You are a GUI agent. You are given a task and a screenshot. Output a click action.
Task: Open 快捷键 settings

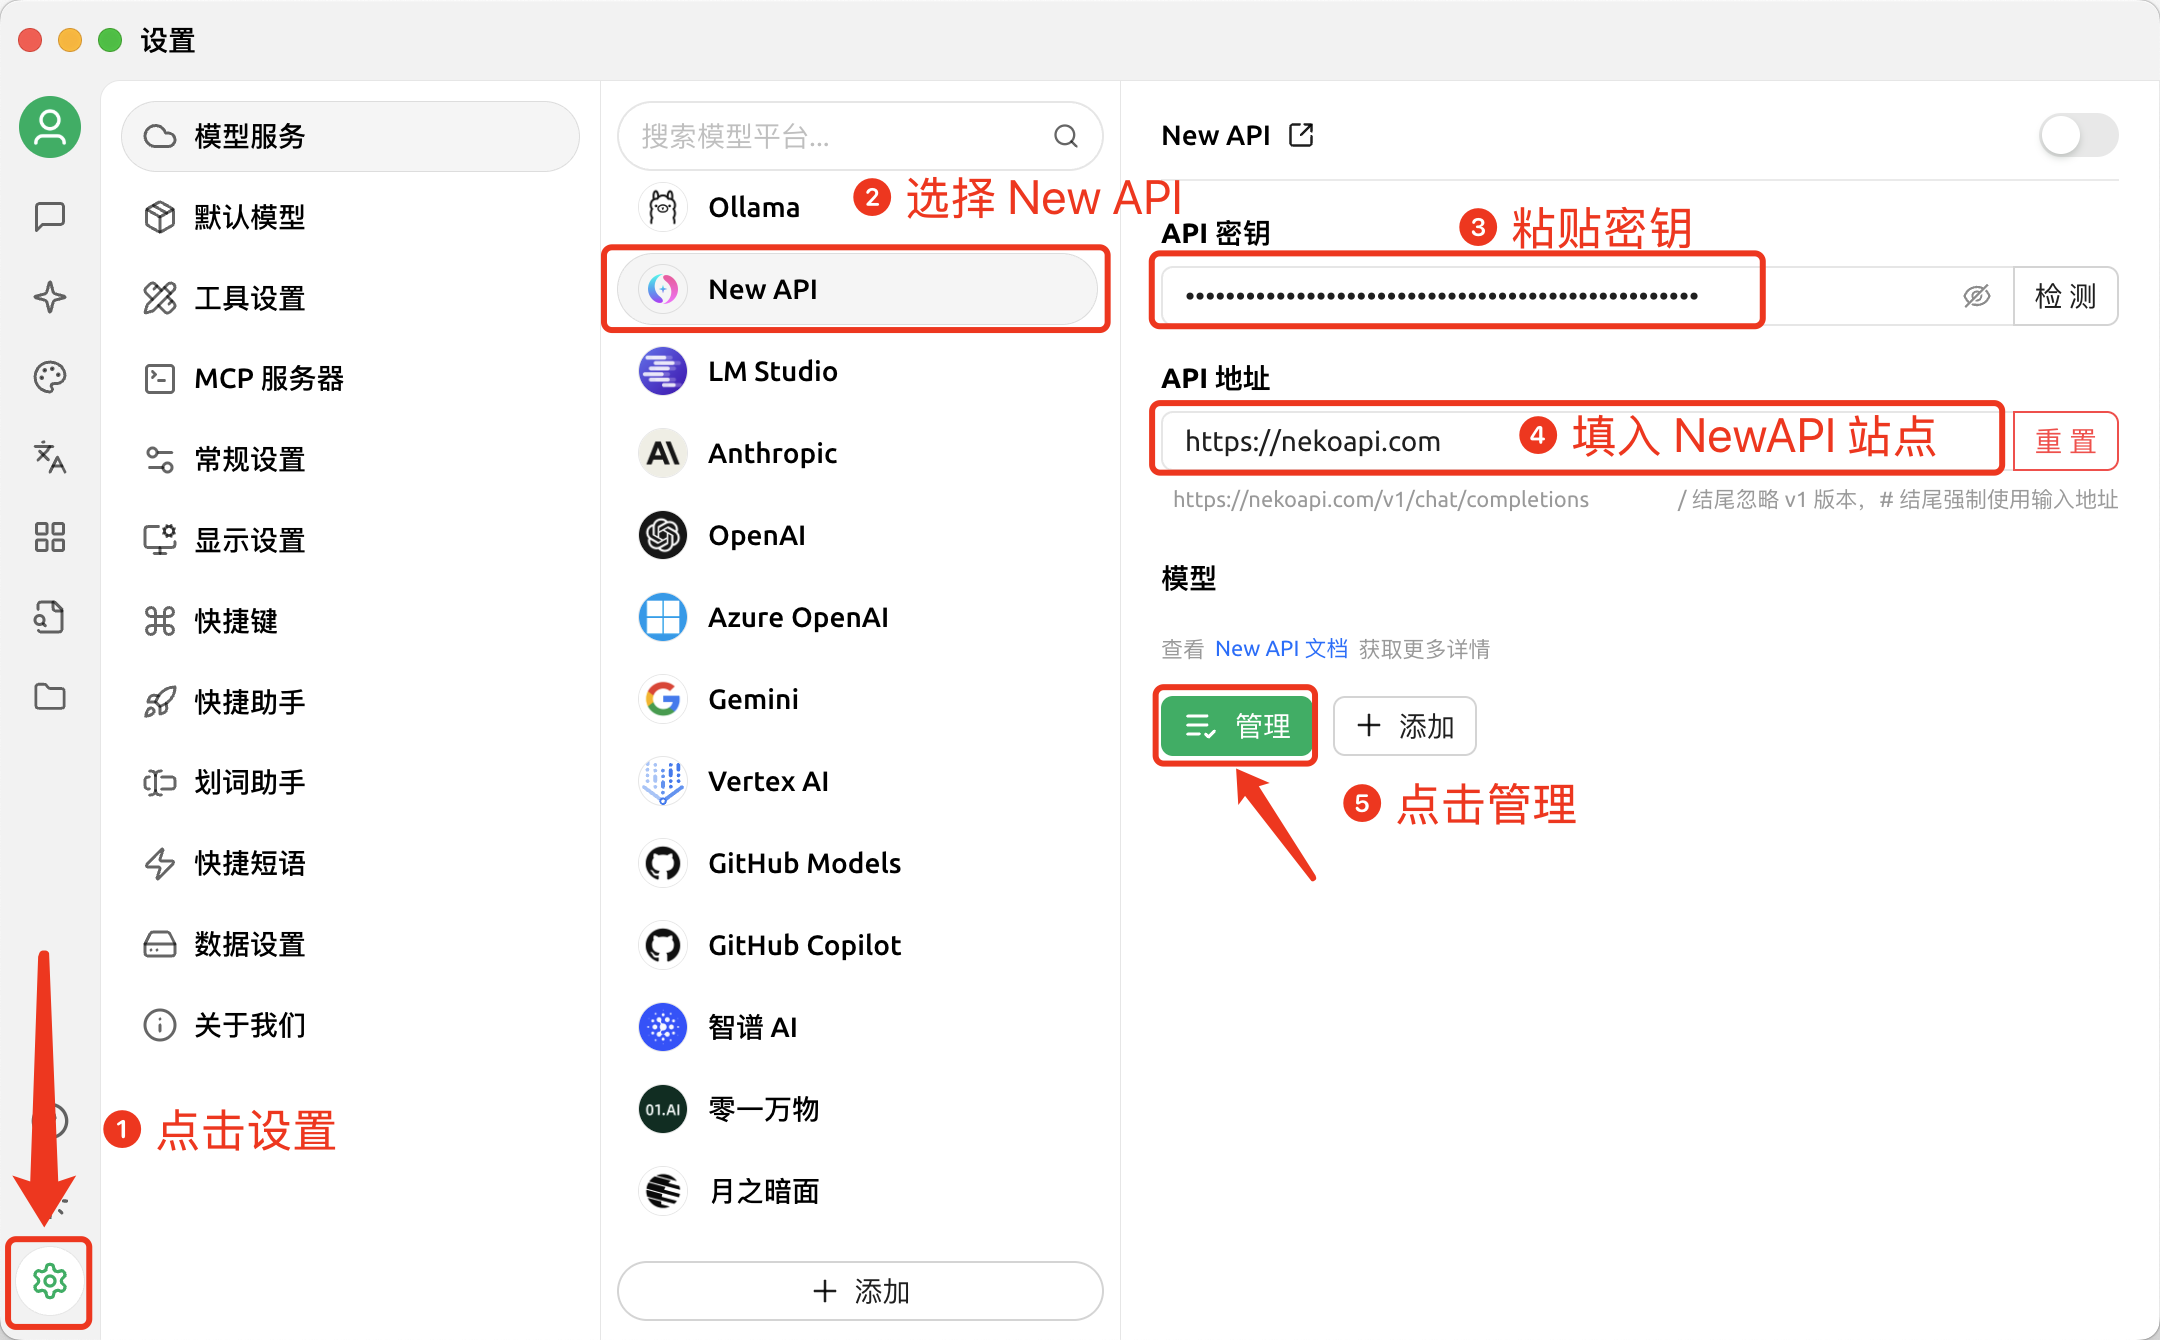click(237, 621)
